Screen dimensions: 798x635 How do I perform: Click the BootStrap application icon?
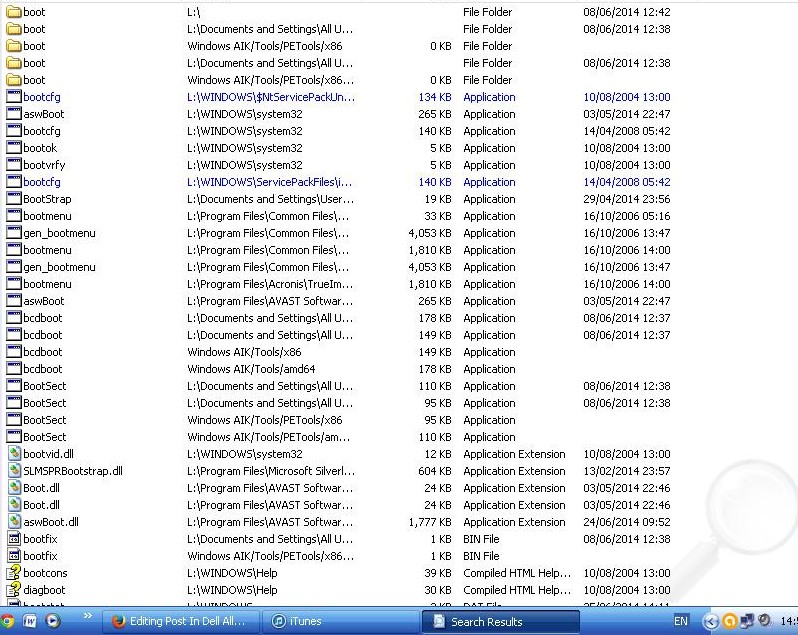(x=14, y=199)
